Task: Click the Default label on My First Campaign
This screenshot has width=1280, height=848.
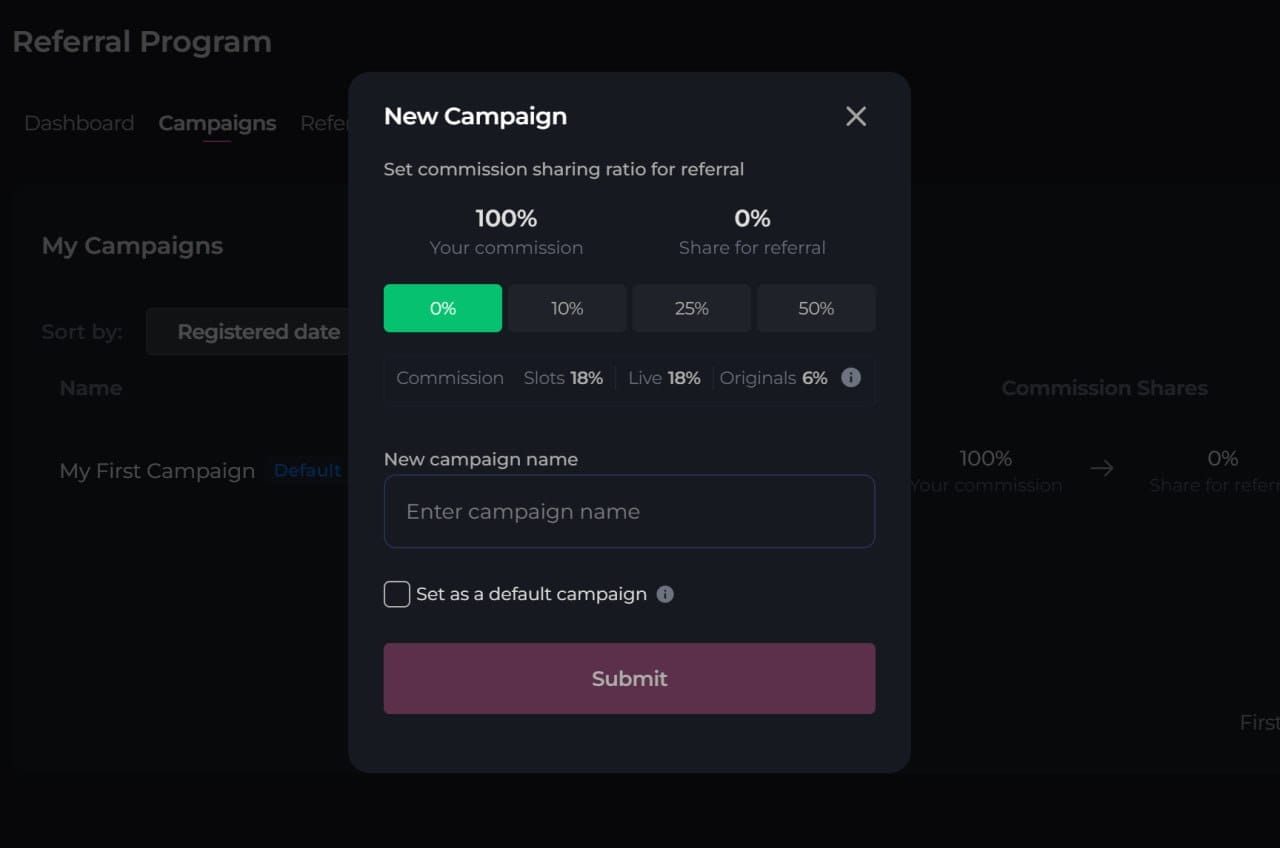Action: [x=308, y=470]
